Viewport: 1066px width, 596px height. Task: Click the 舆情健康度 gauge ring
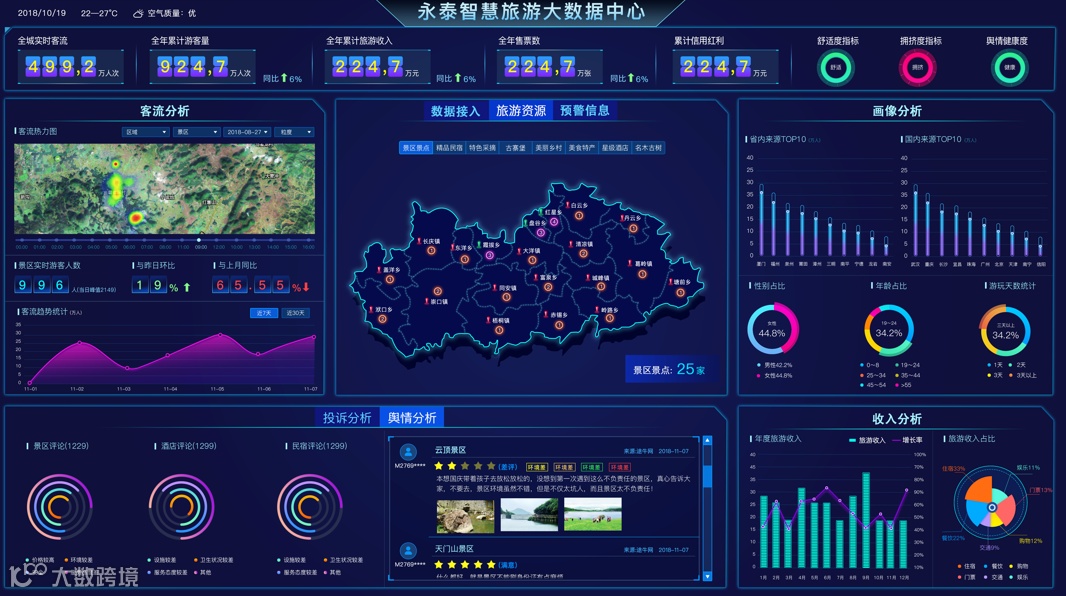tap(1010, 67)
